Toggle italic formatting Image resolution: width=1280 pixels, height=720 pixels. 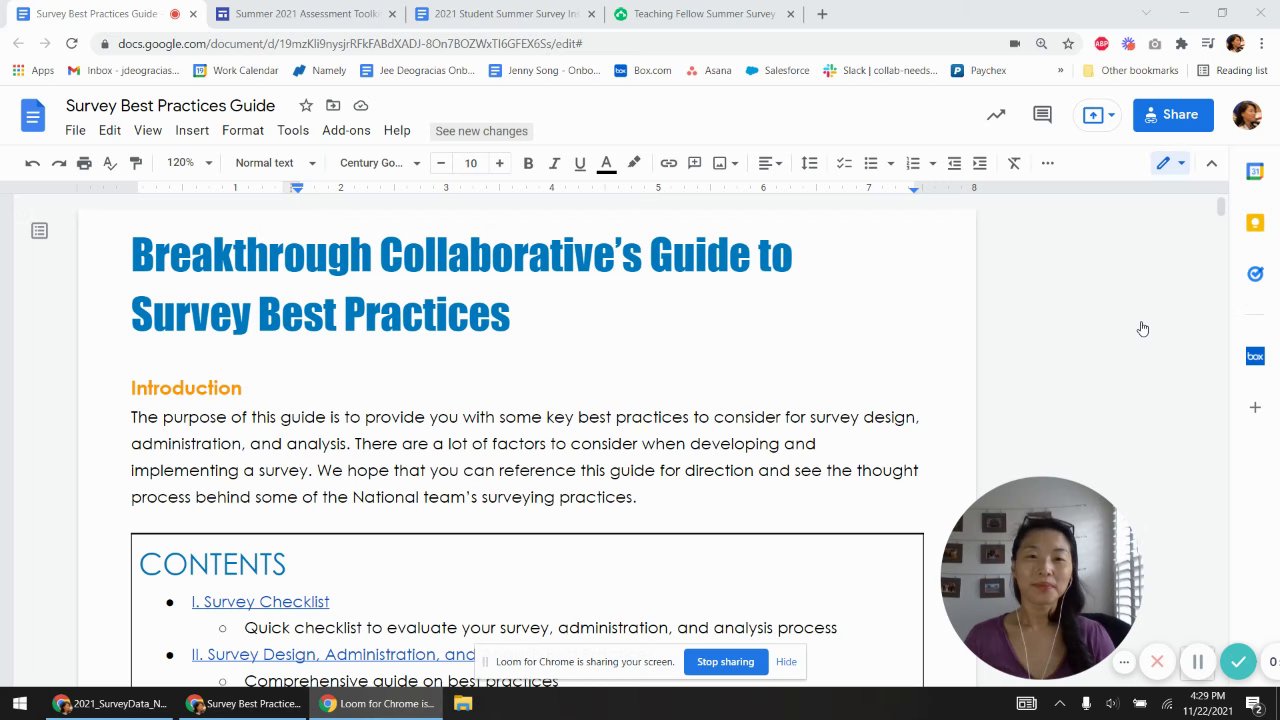click(554, 163)
